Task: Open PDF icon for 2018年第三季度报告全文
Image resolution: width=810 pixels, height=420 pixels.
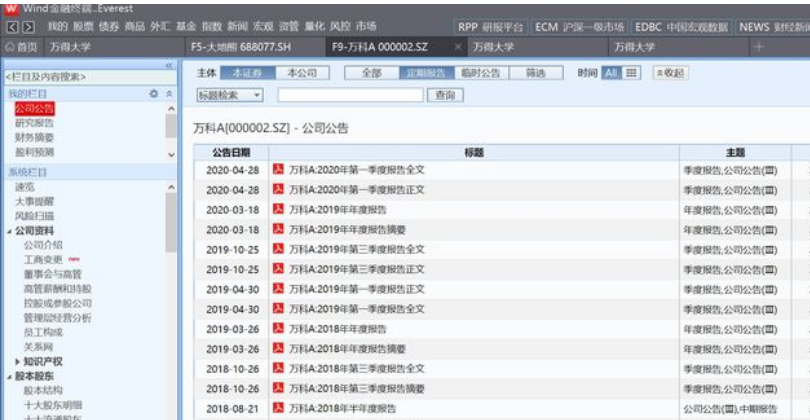Action: pyautogui.click(x=278, y=368)
